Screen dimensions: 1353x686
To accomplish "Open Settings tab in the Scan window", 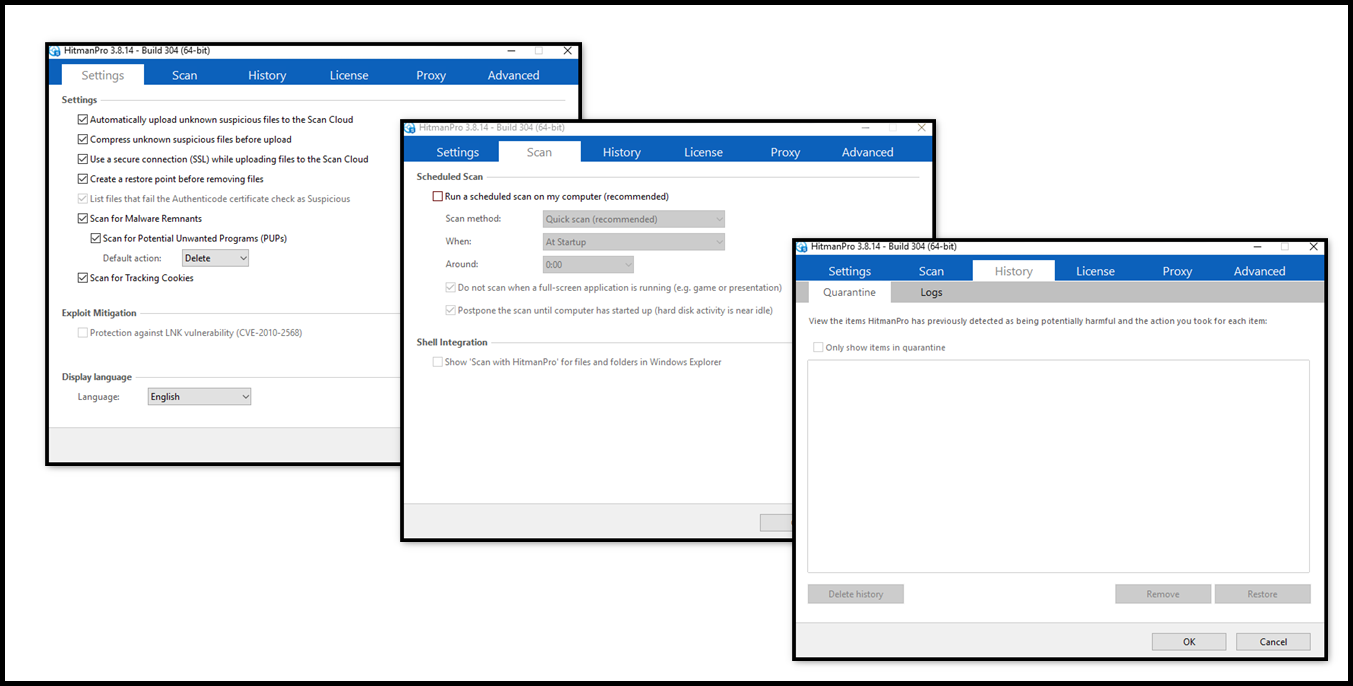I will [x=458, y=152].
